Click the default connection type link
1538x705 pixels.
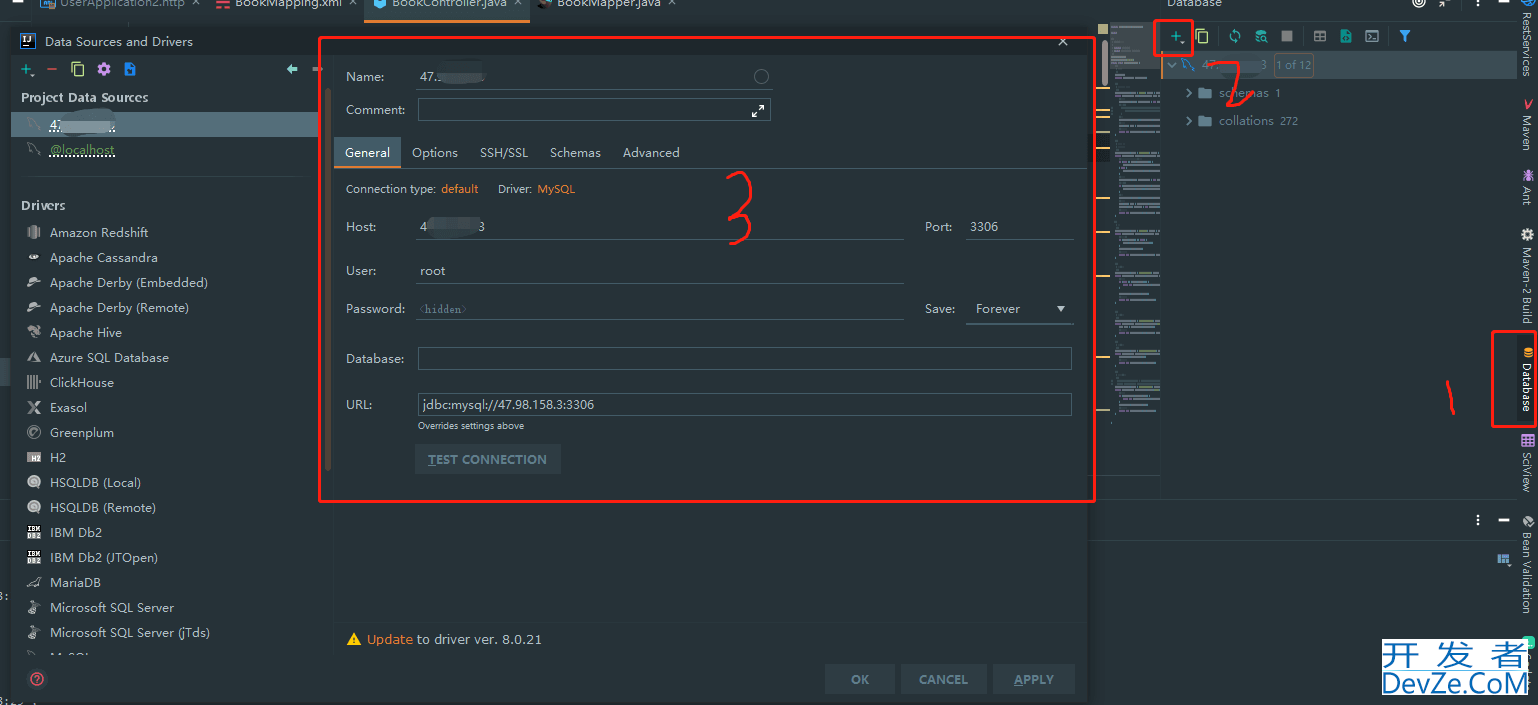(459, 189)
